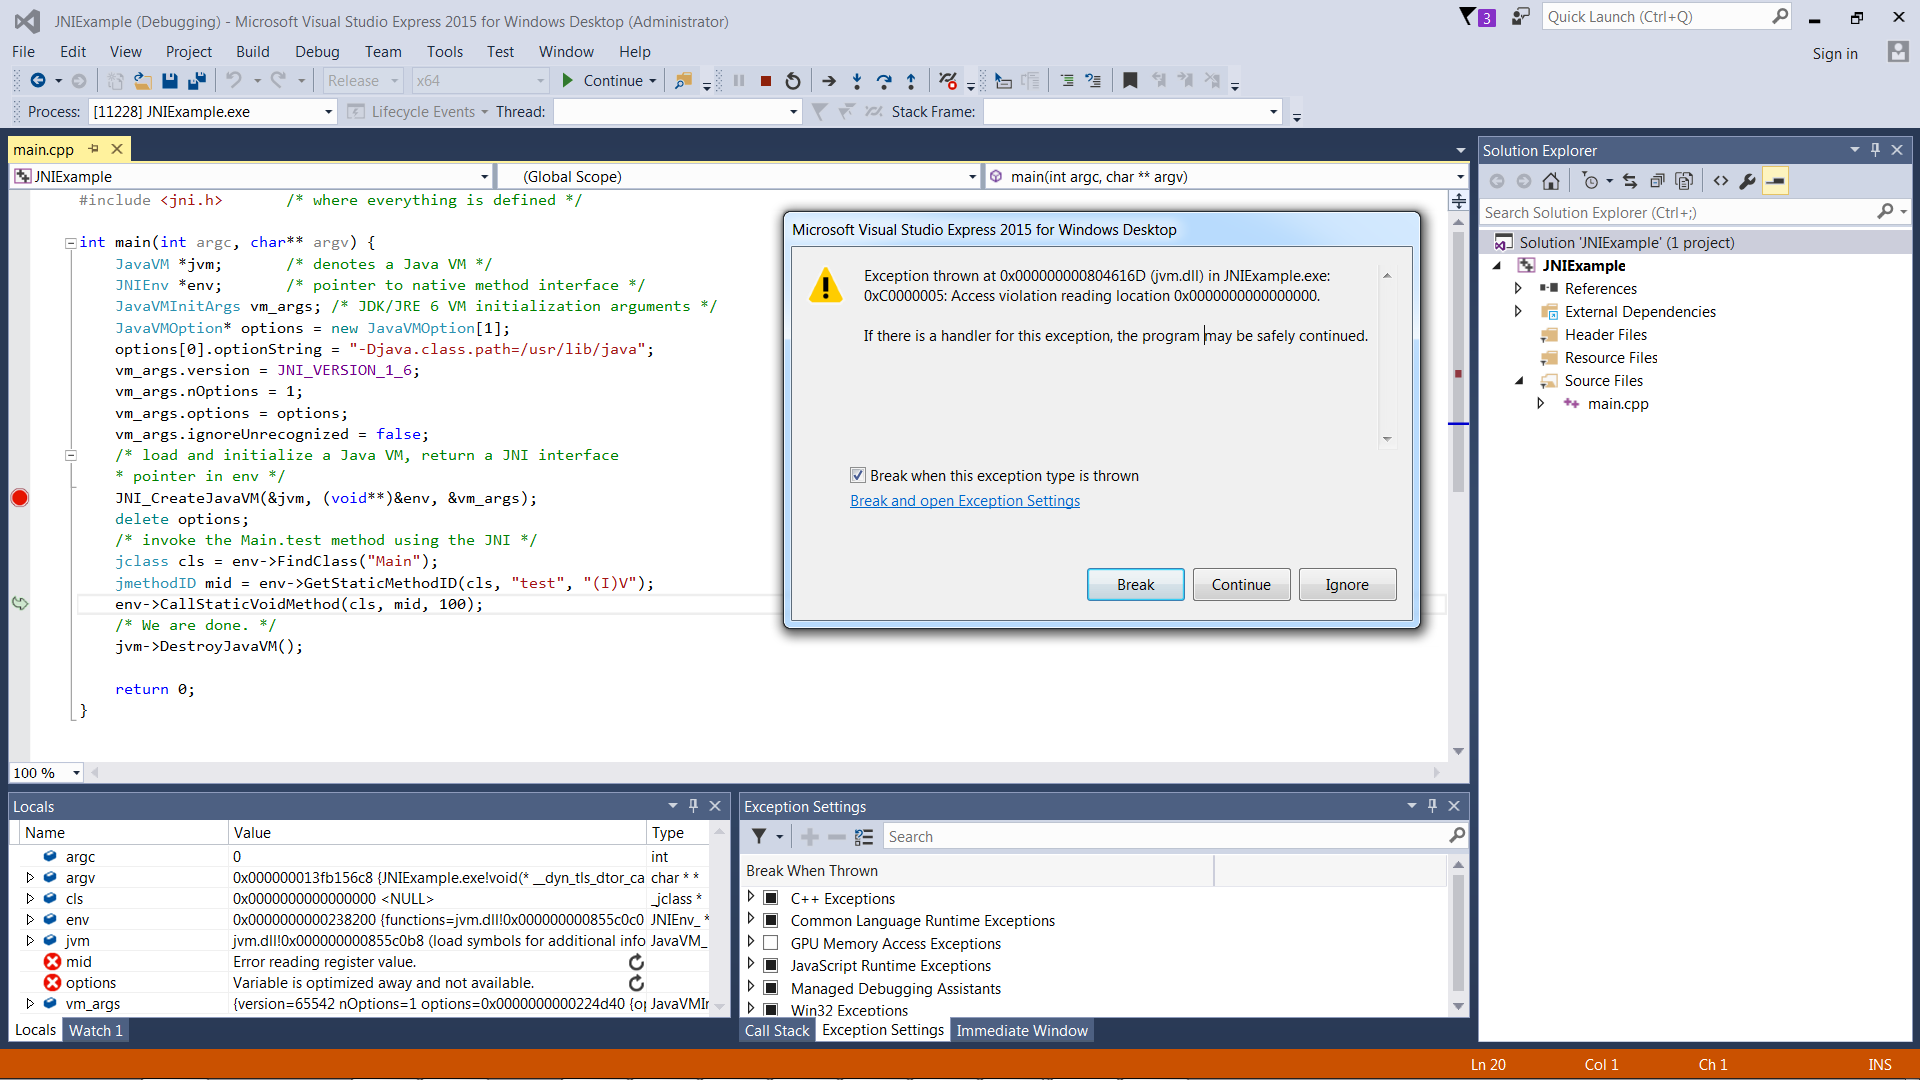Viewport: 1920px width, 1080px height.
Task: Toggle C++ Exceptions checkbox
Action: tap(771, 898)
